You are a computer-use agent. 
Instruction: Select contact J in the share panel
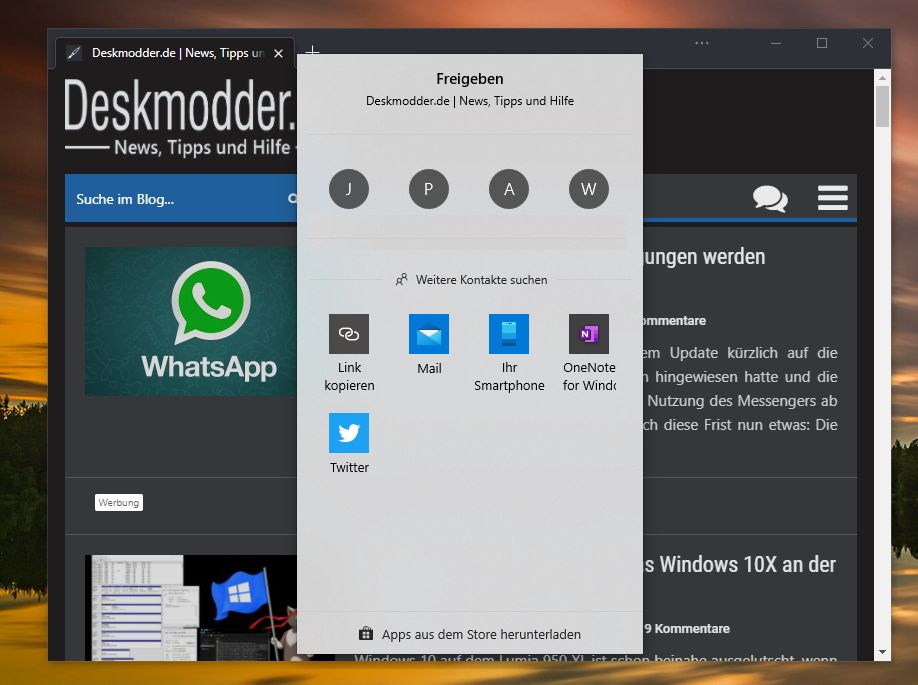(349, 189)
